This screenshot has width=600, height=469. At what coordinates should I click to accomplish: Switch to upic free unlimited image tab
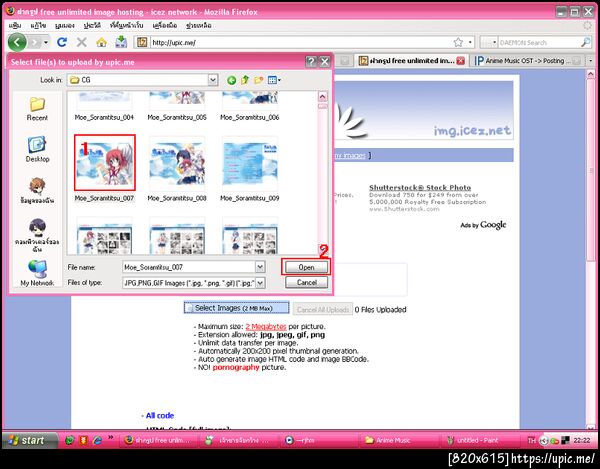pos(411,61)
